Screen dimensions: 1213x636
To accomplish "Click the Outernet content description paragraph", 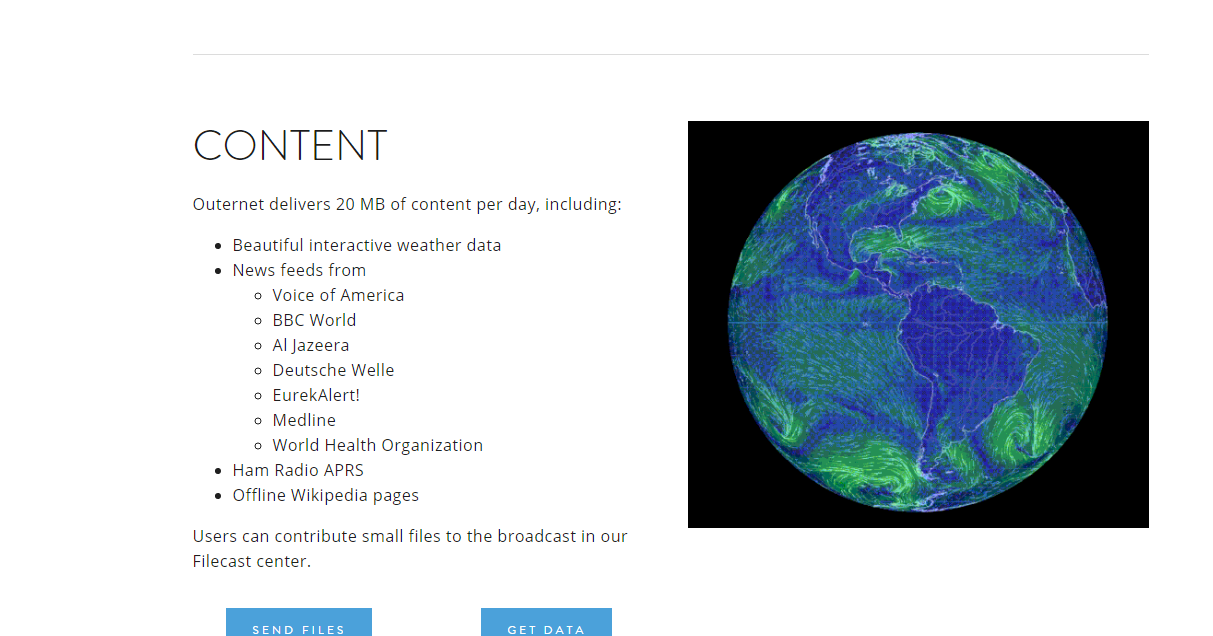I will coord(406,204).
